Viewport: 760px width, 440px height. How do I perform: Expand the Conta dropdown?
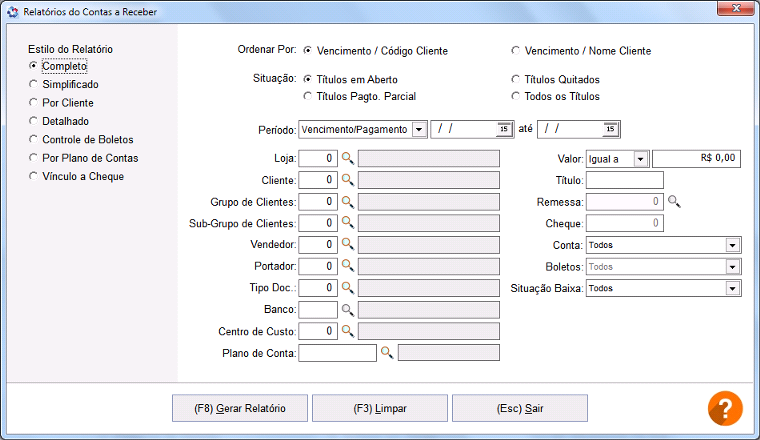[x=732, y=245]
